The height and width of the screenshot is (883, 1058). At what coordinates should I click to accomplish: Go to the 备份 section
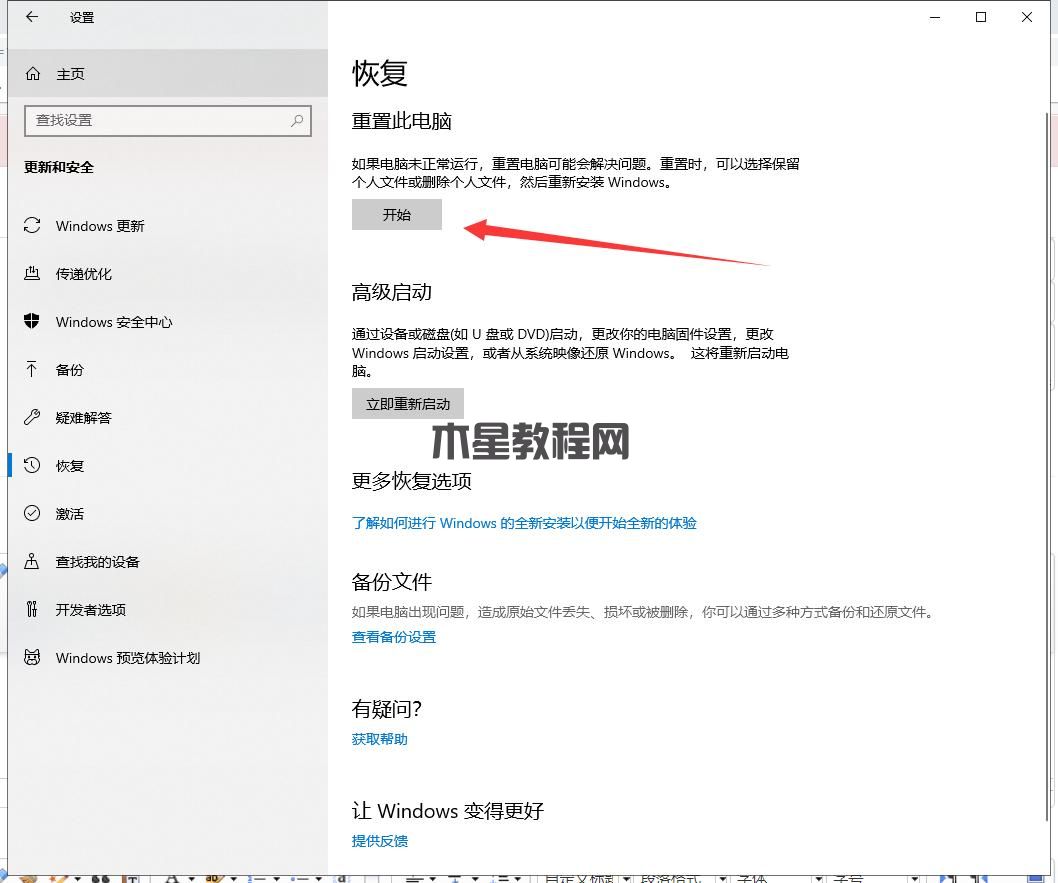[167, 370]
